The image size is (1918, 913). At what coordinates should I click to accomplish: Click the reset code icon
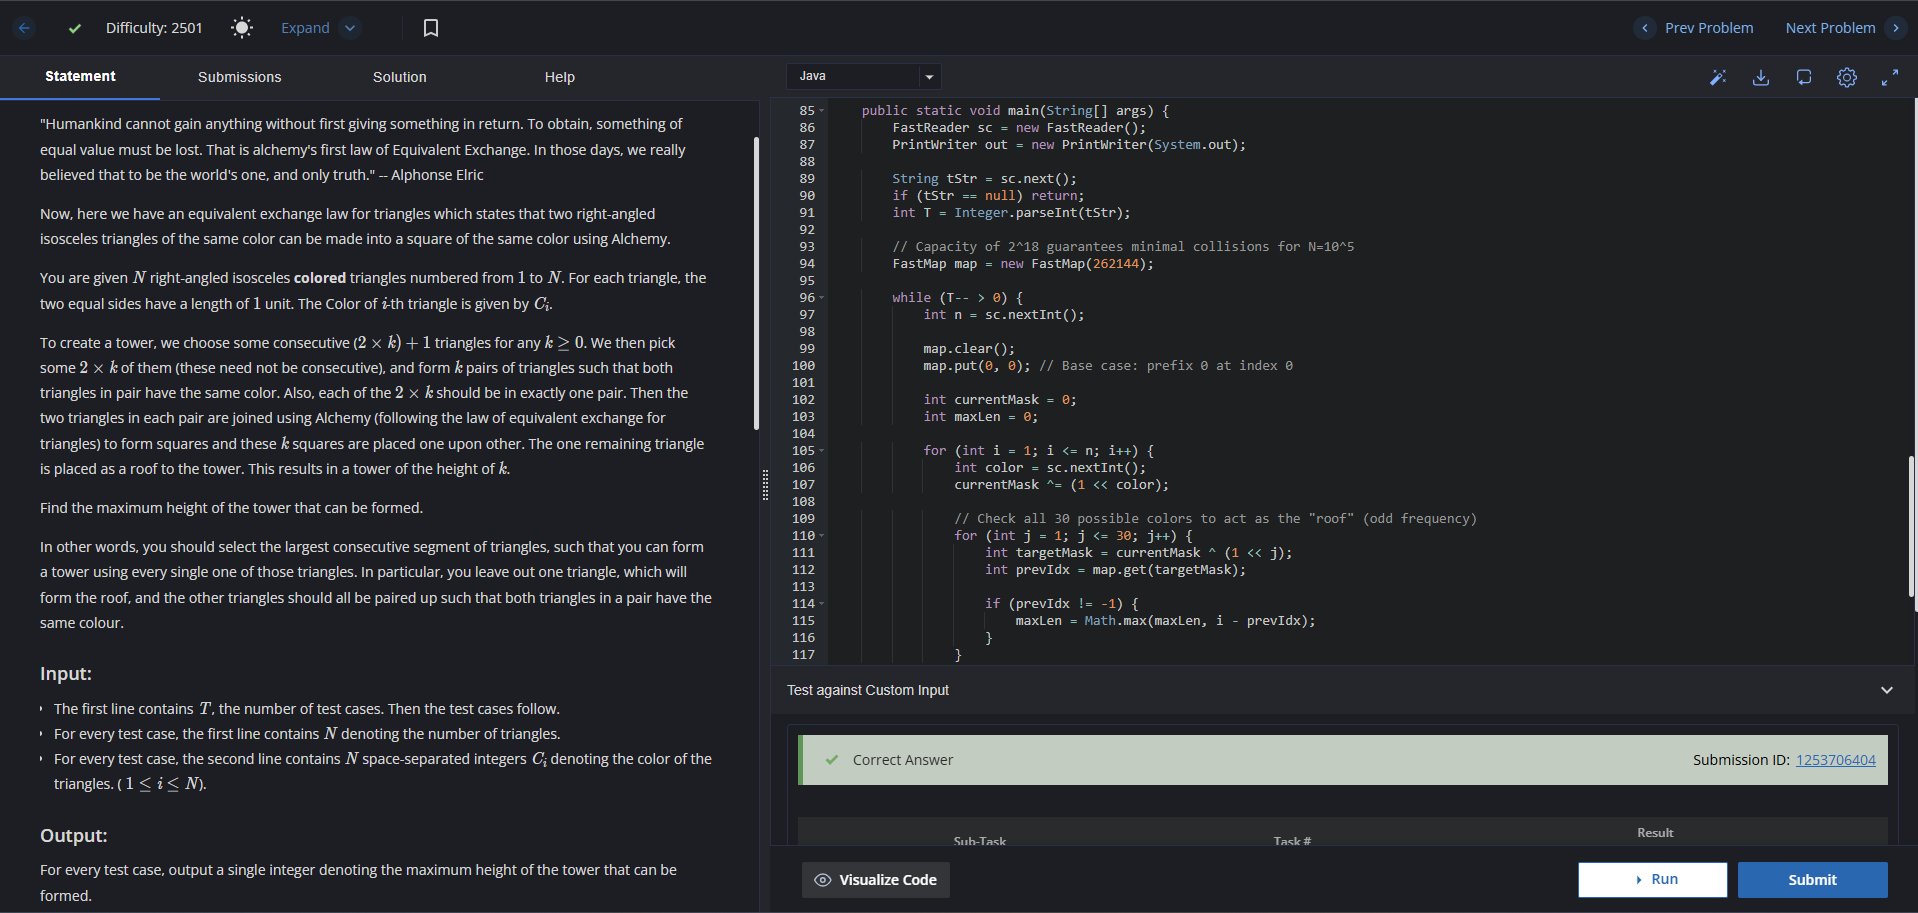pyautogui.click(x=1804, y=77)
